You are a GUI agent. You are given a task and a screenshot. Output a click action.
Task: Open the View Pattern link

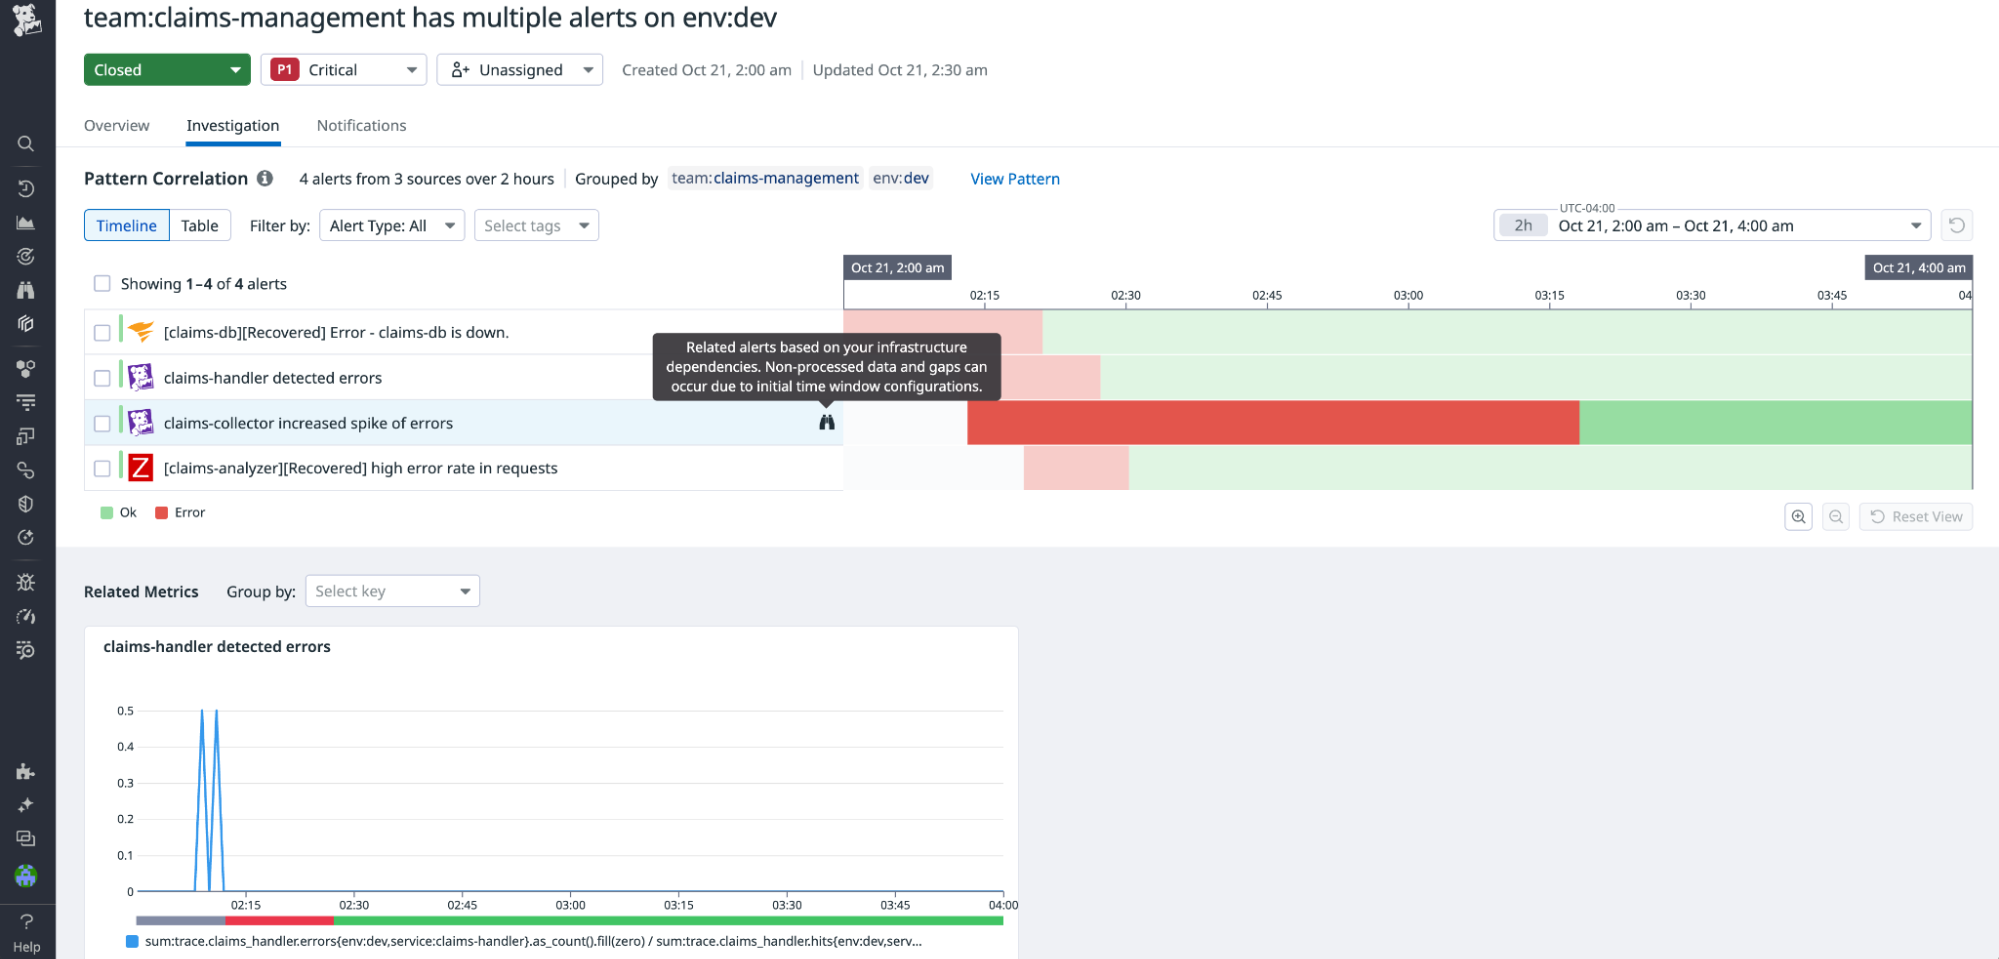[1014, 179]
